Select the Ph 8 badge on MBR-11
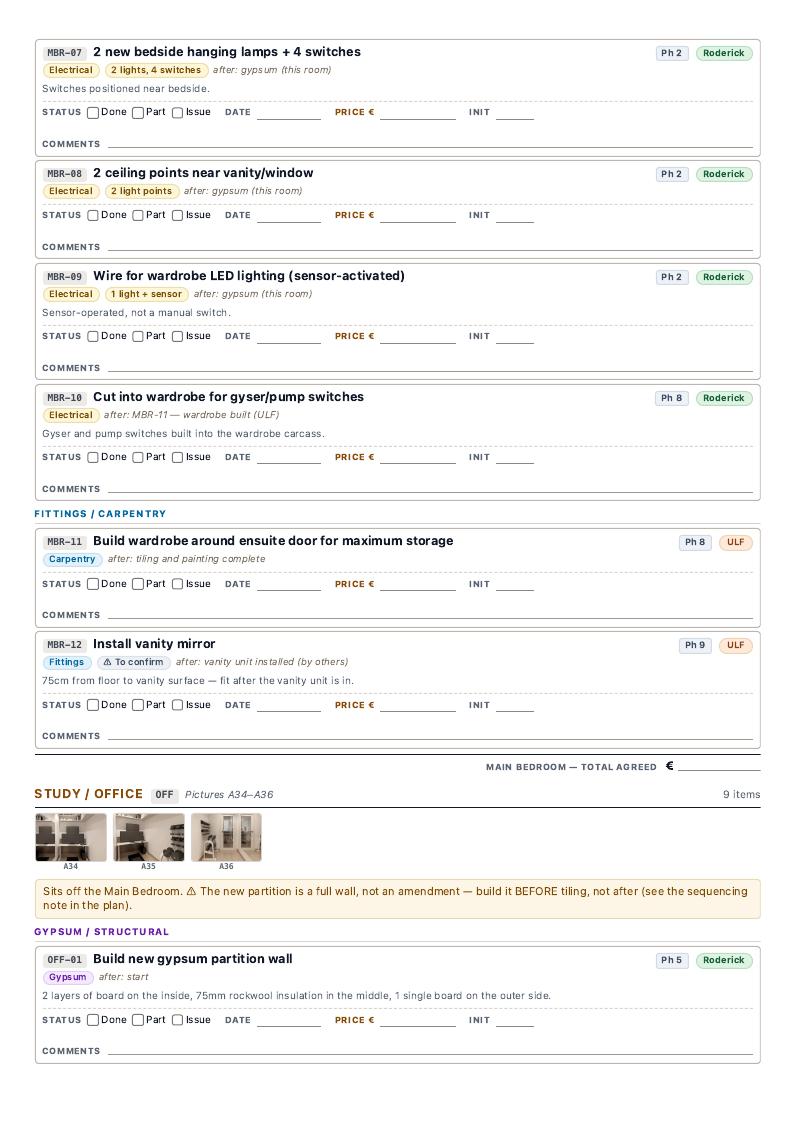Screen dimensions: 795x1124 pyautogui.click(x=695, y=542)
